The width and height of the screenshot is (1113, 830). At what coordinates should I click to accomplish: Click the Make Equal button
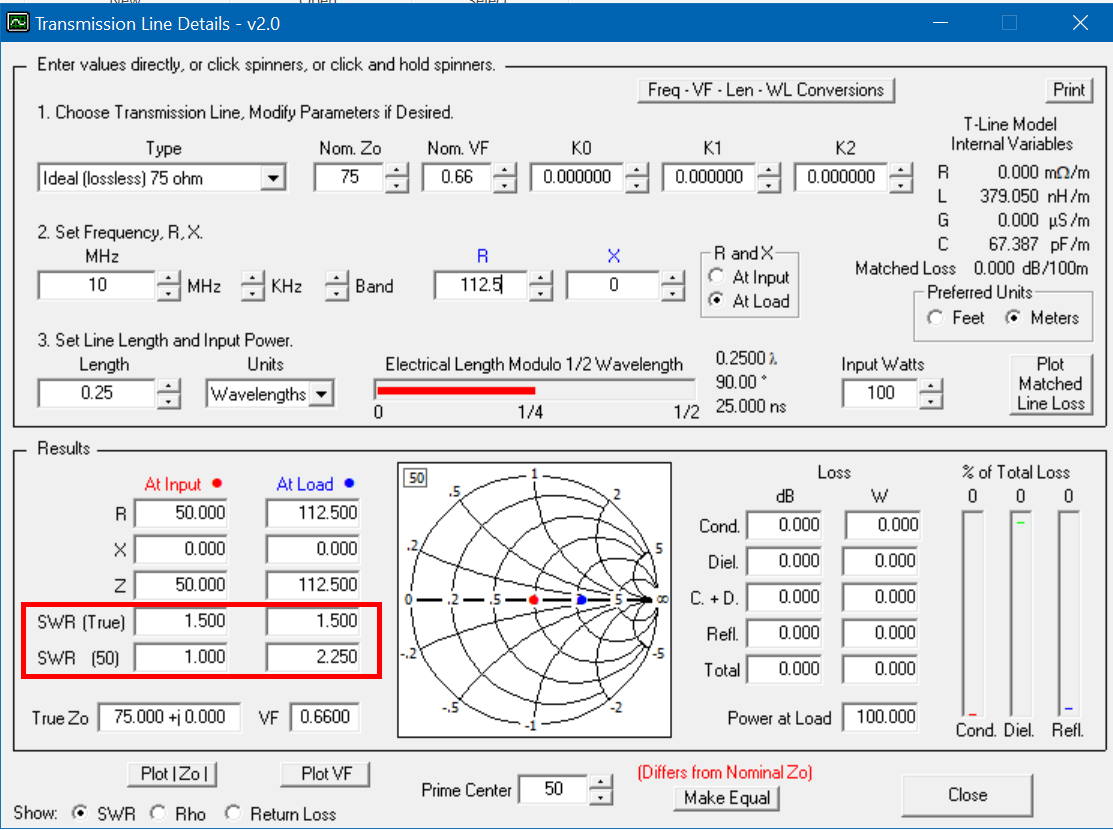[x=725, y=798]
